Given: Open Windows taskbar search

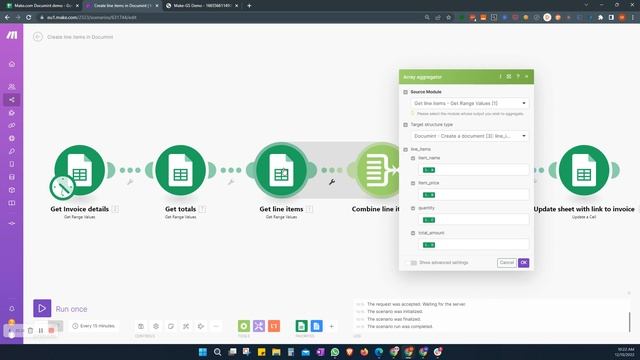Looking at the screenshot, I should click(x=218, y=352).
